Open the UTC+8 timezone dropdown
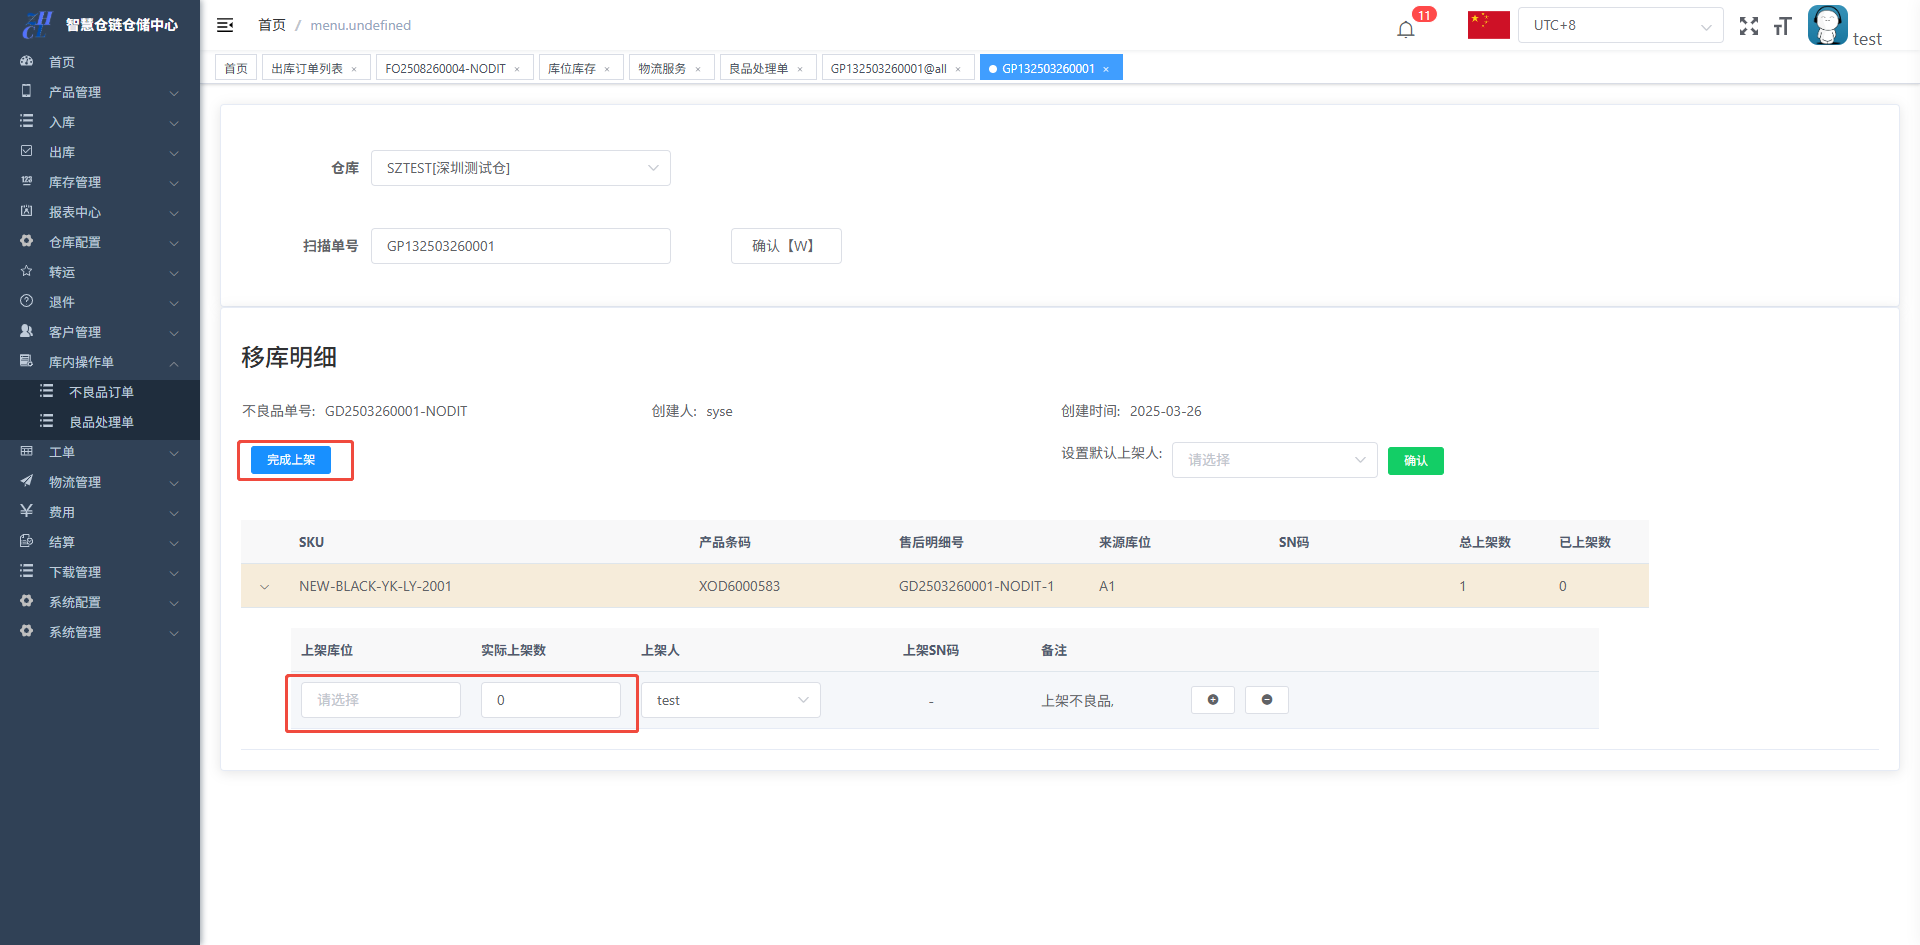 tap(1620, 25)
